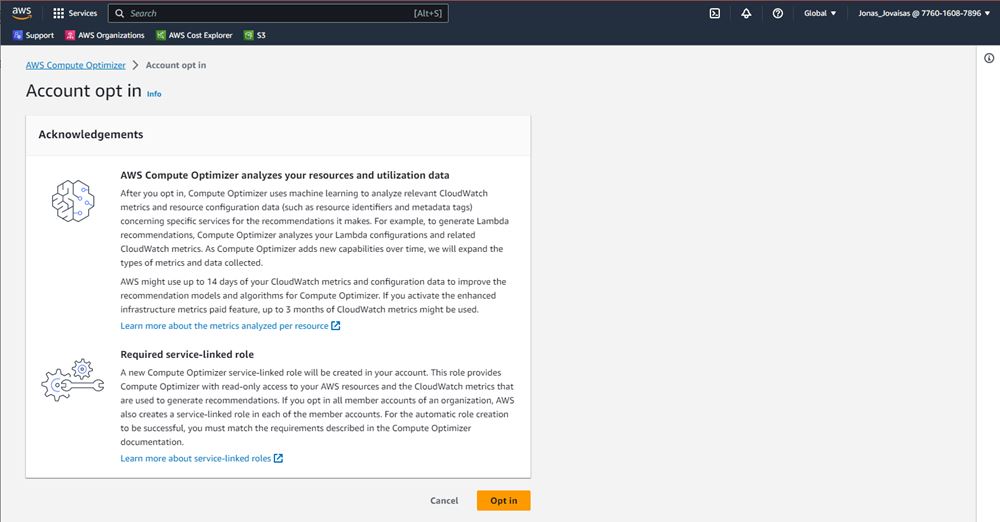
Task: Click the AWS Cost Explorer bookmark icon
Action: tap(161, 35)
